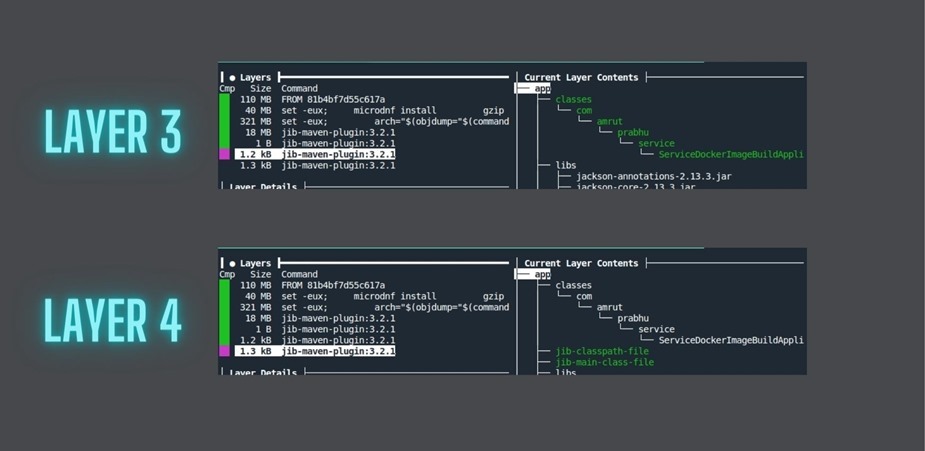Select jackson-annotations-2.13.3.jar in the tree
925x451 pixels.
(x=654, y=176)
